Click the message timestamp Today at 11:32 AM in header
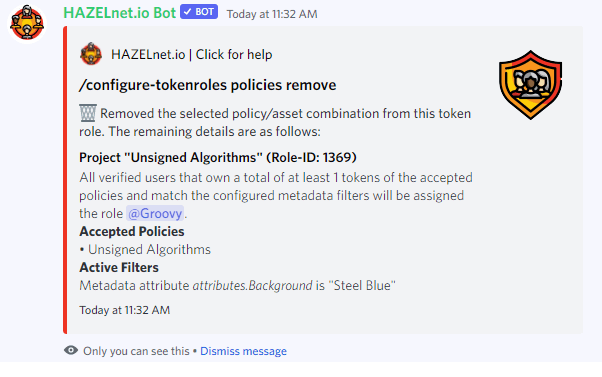 coord(272,14)
